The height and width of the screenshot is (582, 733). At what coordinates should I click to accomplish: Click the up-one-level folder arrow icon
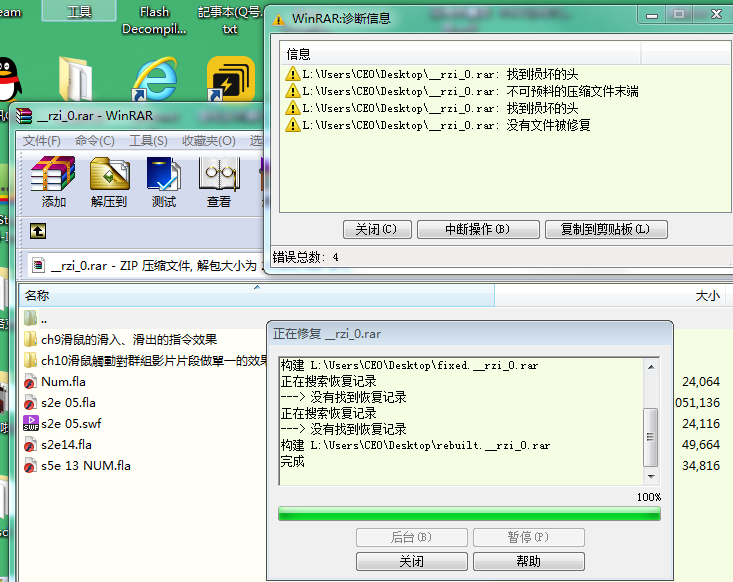point(38,231)
